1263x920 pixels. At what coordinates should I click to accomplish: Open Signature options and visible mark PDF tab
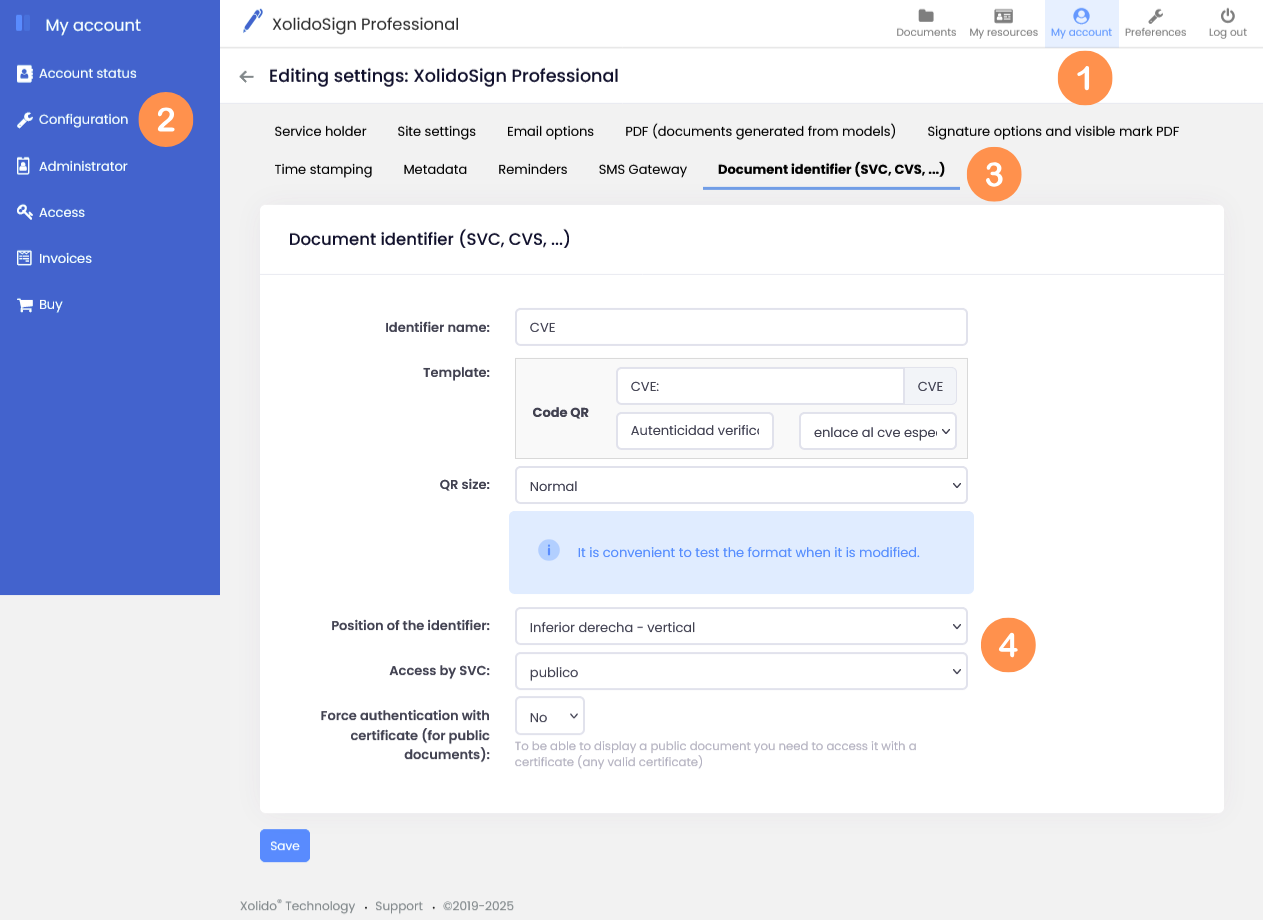pos(1053,131)
